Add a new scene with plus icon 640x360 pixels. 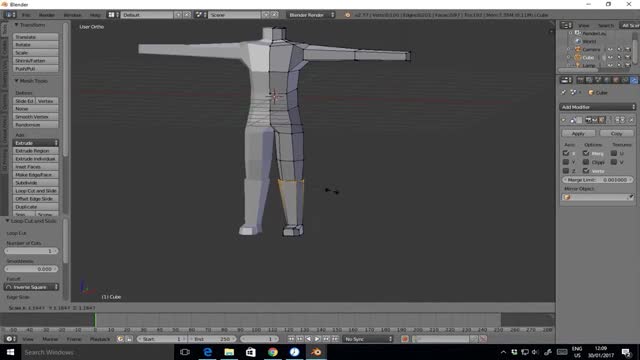[x=266, y=15]
